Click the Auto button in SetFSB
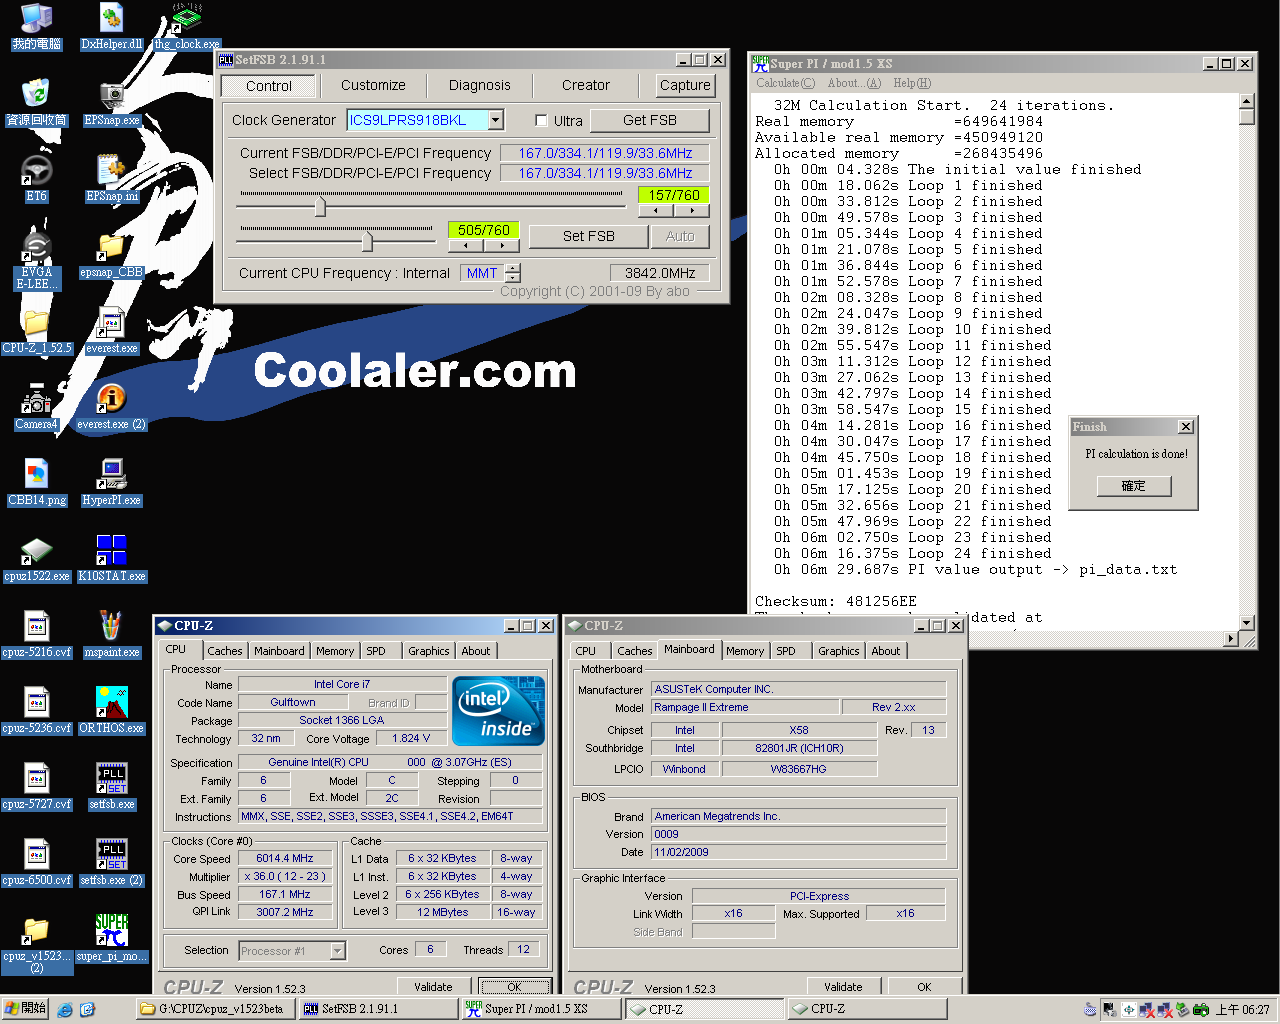Viewport: 1280px width, 1024px height. coord(680,236)
